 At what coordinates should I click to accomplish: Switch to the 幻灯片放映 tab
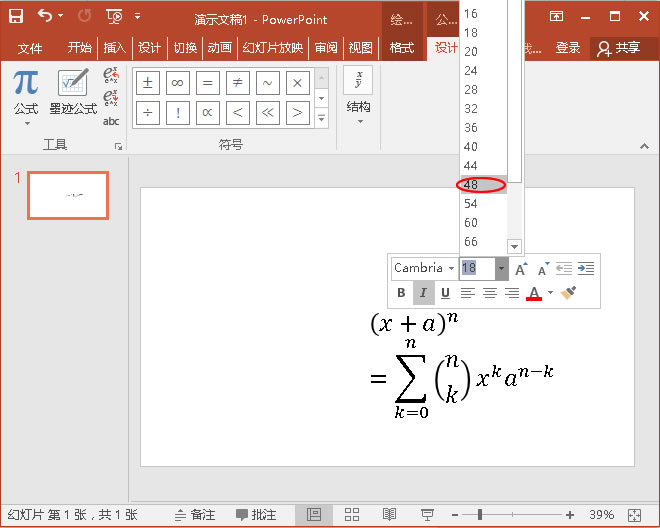tap(272, 48)
